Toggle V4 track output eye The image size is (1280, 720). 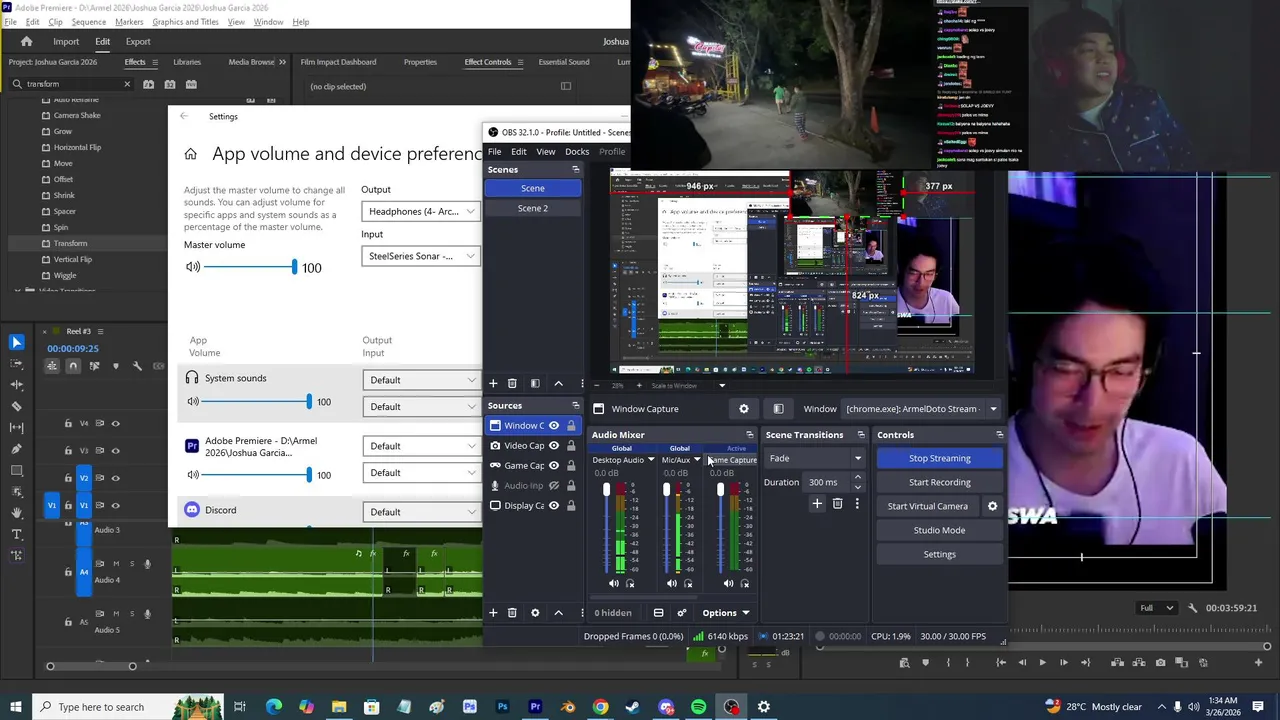point(115,423)
